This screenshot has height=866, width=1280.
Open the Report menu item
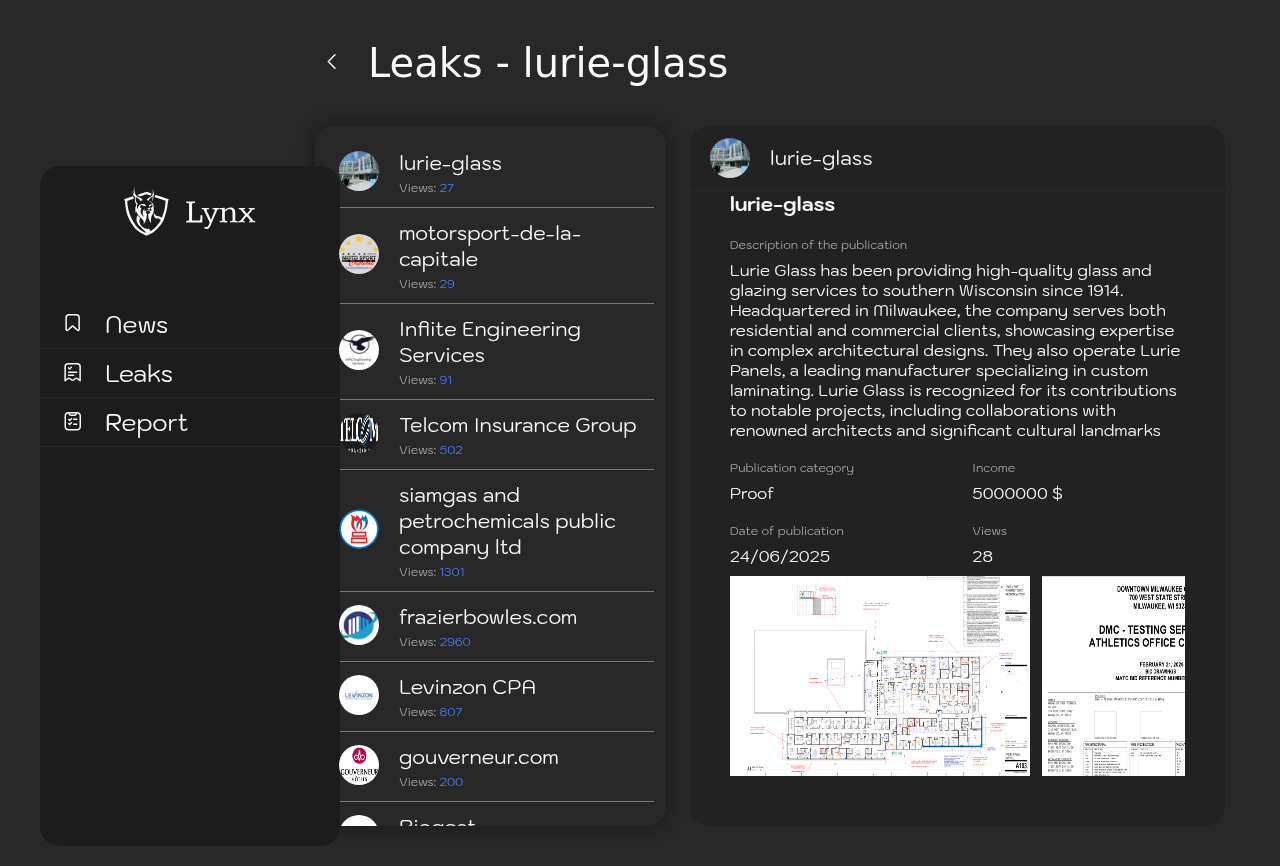tap(190, 422)
